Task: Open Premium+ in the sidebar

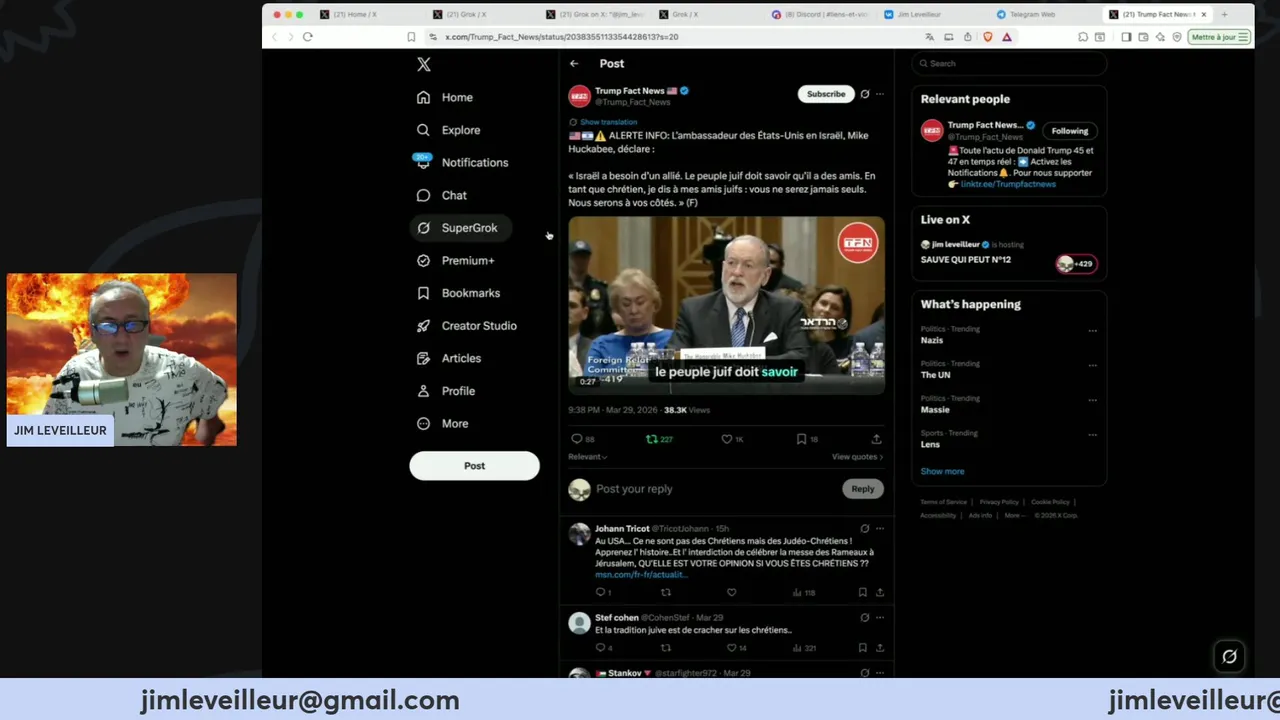Action: point(456,260)
